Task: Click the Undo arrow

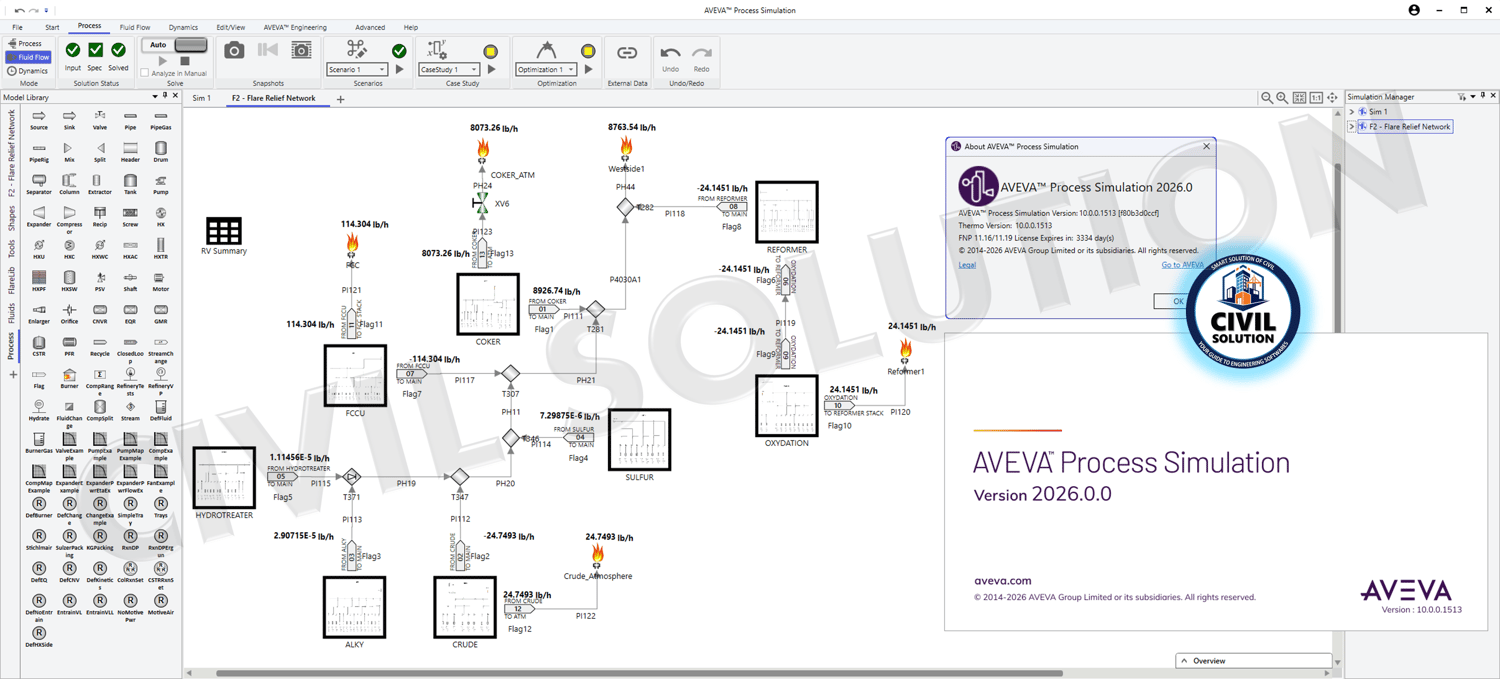Action: 670,53
